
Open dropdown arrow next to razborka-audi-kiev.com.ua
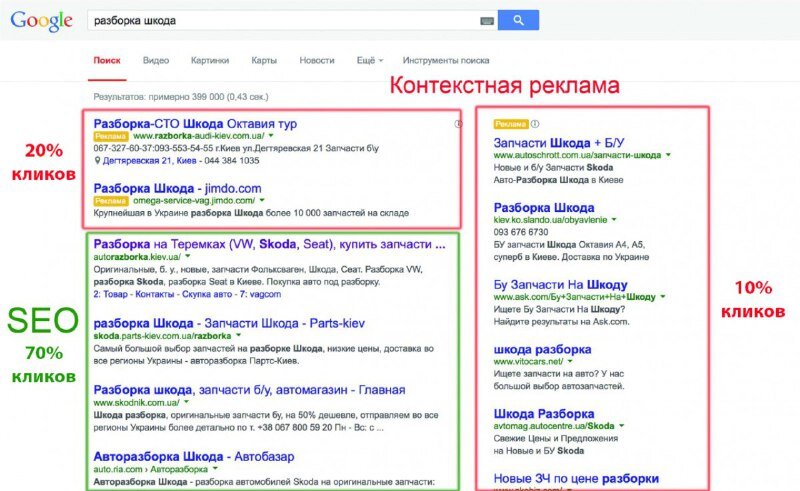(x=271, y=136)
